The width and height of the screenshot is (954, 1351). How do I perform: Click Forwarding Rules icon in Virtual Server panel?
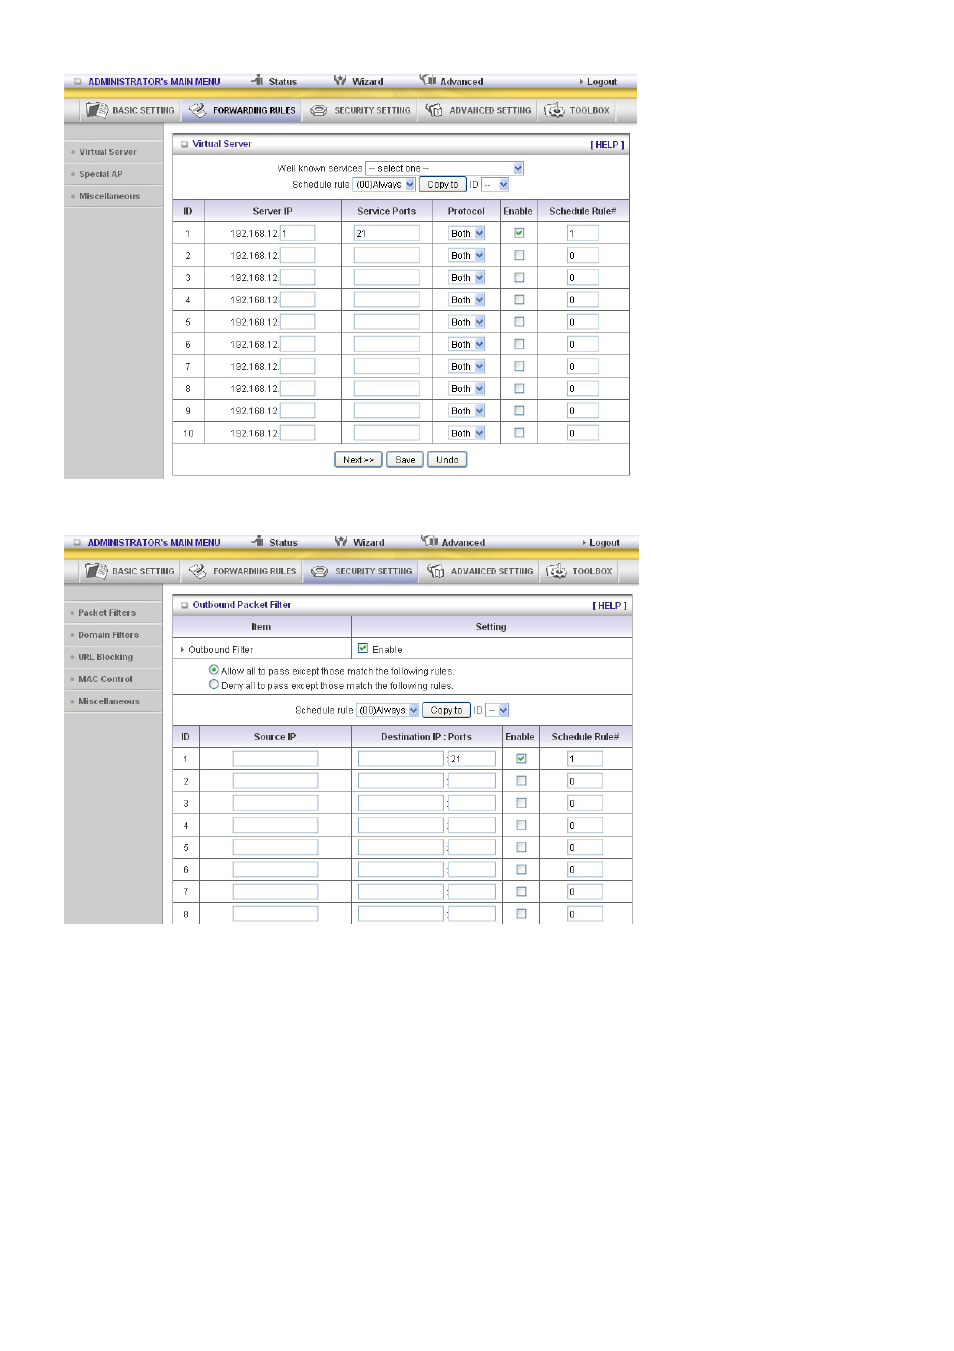point(197,110)
